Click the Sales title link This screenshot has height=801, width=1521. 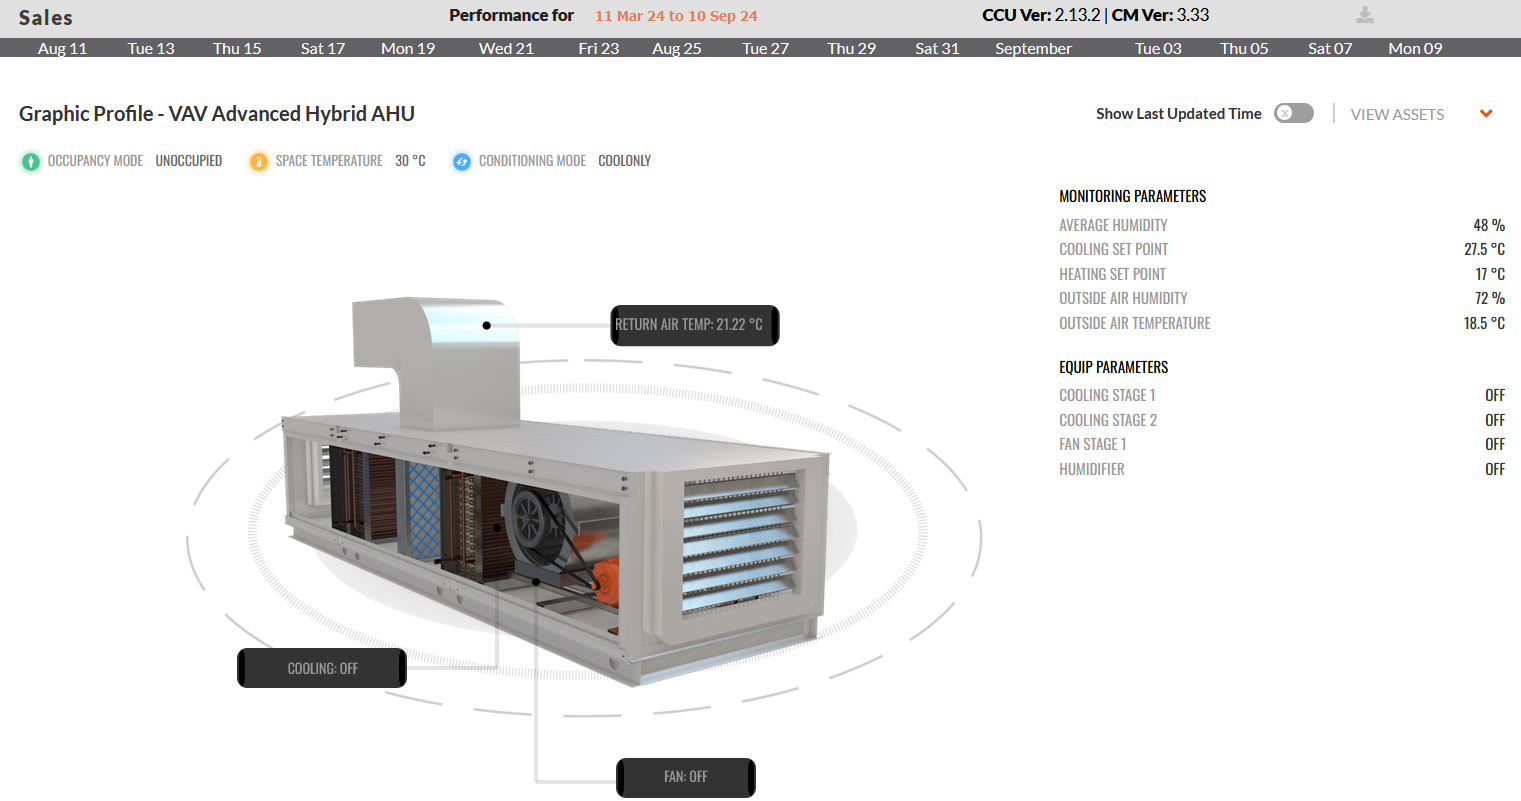(x=44, y=16)
